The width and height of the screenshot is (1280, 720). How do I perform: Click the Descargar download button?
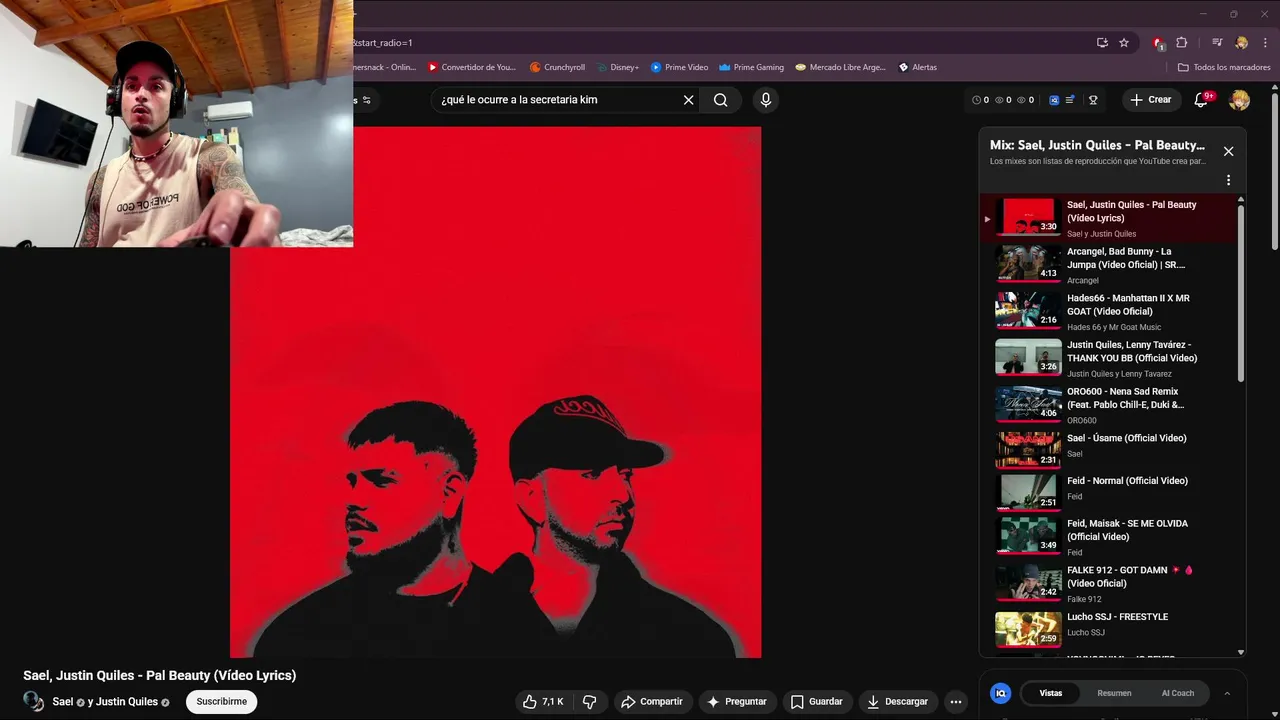pyautogui.click(x=898, y=702)
